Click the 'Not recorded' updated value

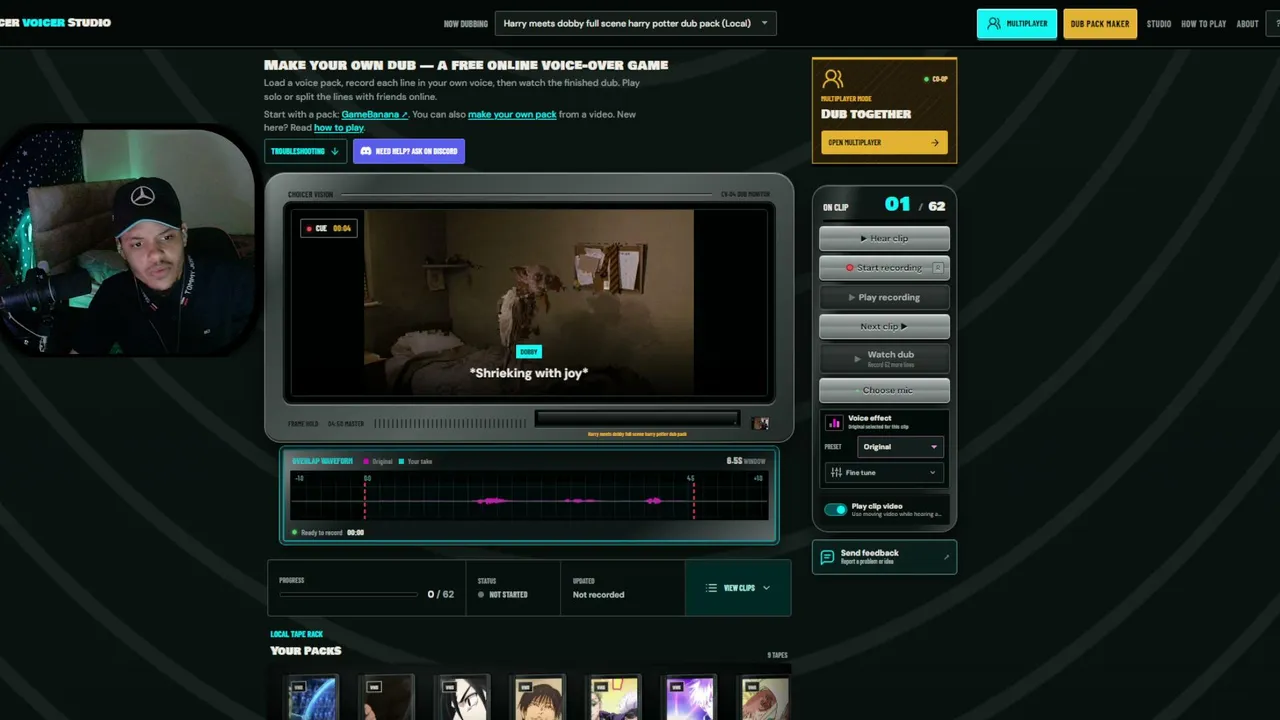598,595
